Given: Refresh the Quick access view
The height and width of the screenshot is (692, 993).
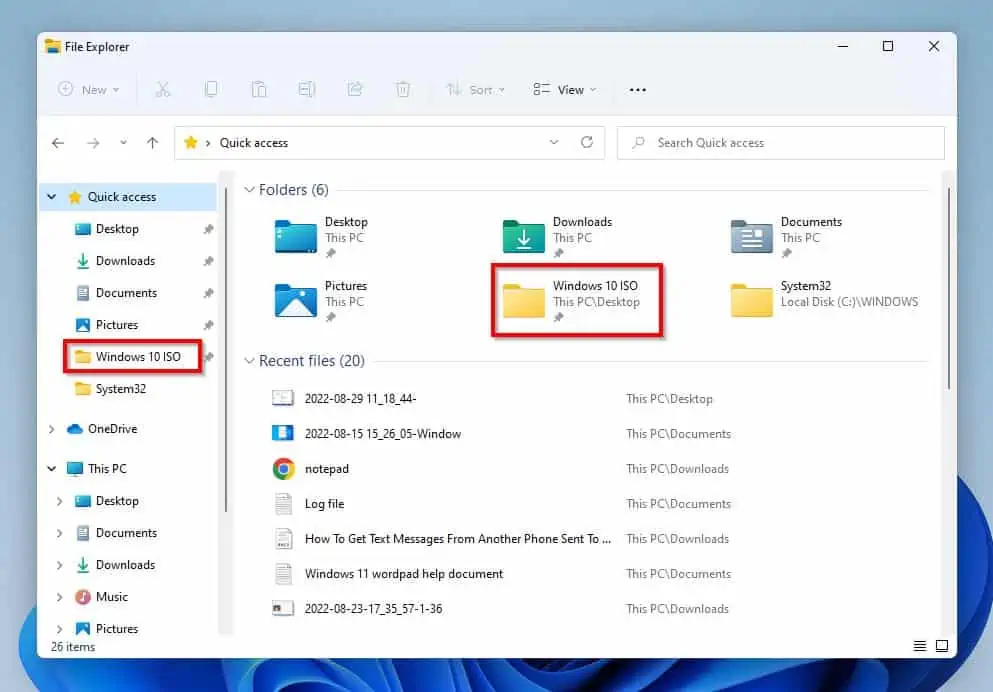Looking at the screenshot, I should click(x=587, y=142).
